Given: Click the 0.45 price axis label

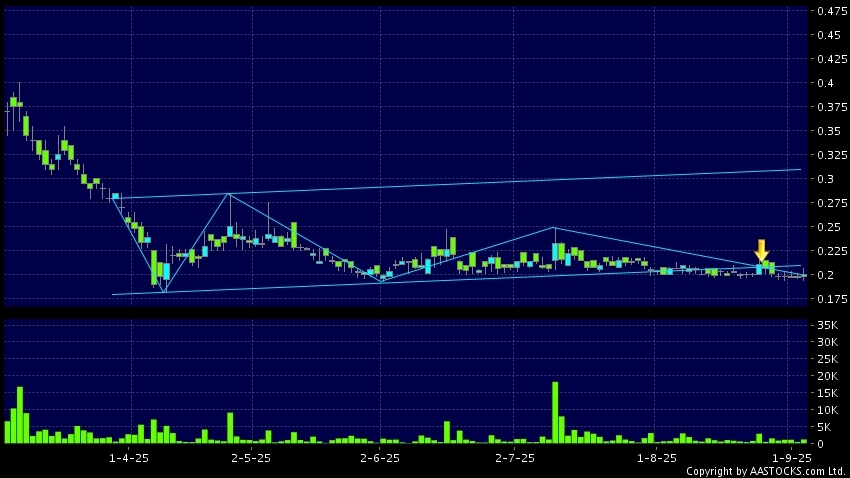Looking at the screenshot, I should pyautogui.click(x=829, y=35).
